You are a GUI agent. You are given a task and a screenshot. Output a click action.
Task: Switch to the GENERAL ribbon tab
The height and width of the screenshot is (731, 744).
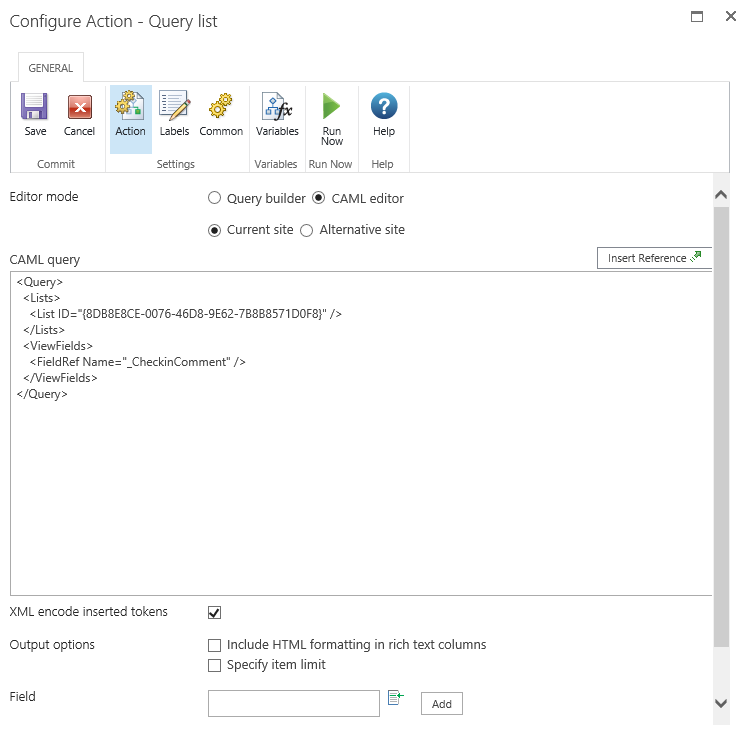(x=51, y=68)
